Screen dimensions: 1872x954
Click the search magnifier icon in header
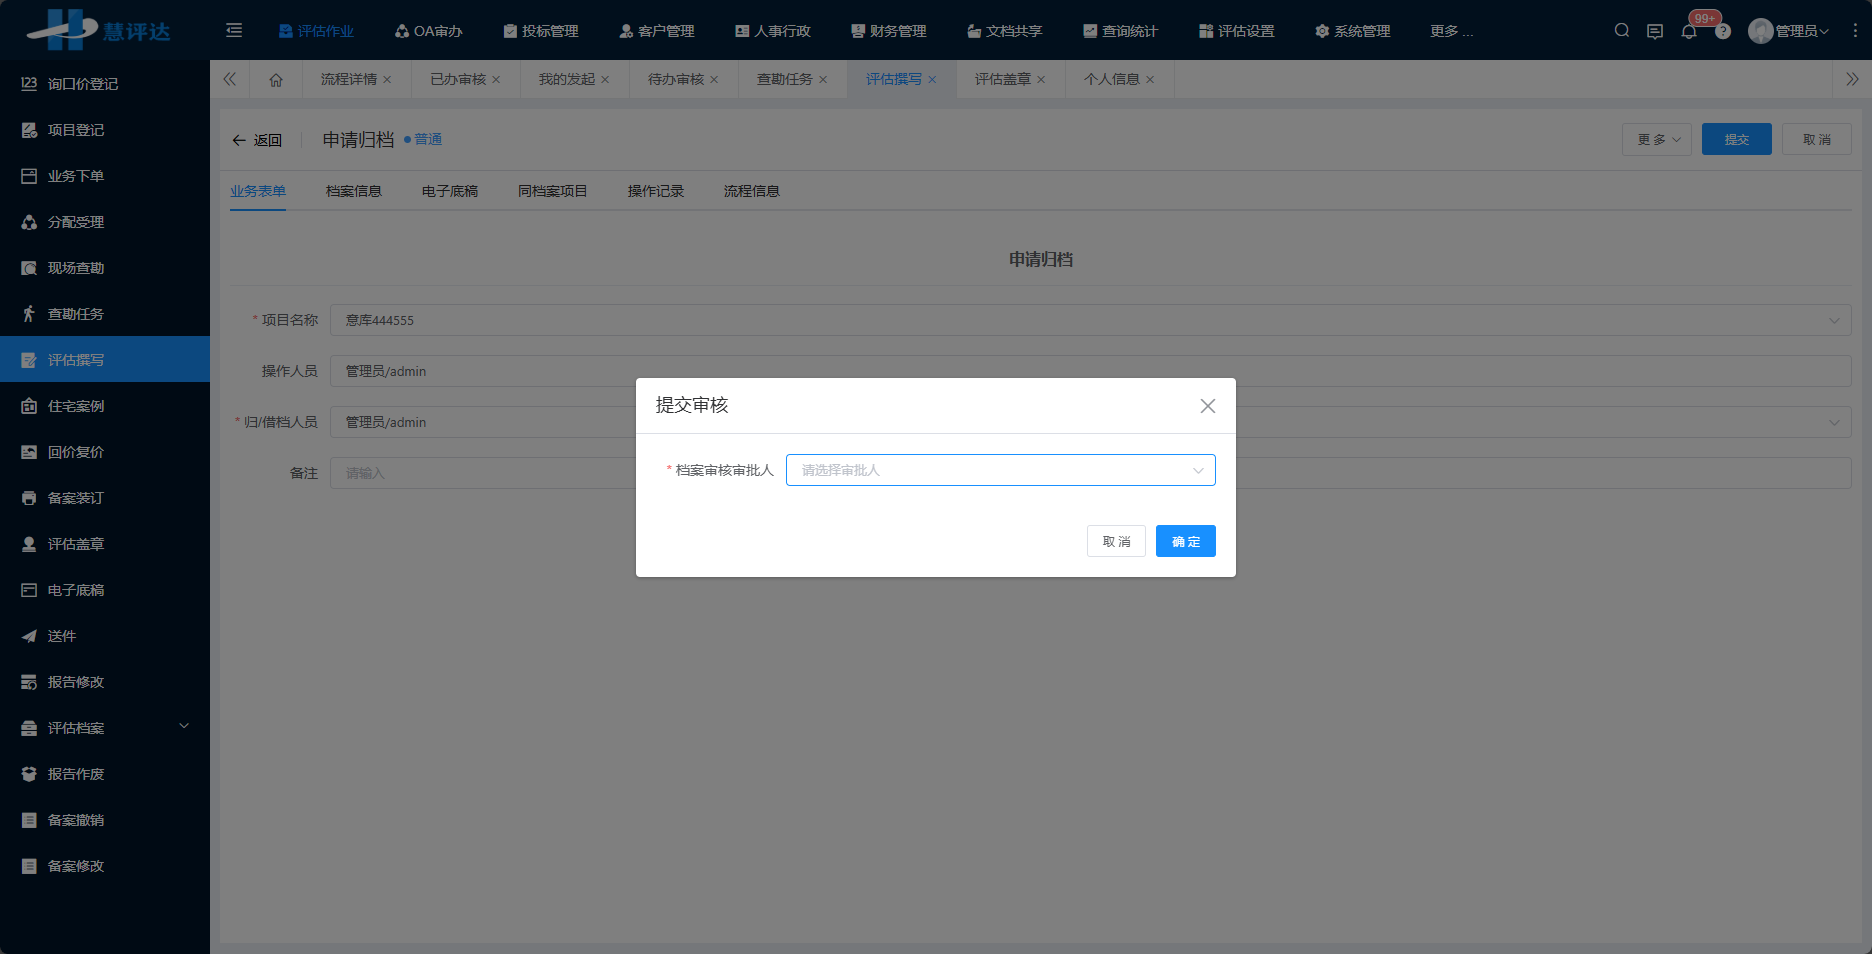pos(1622,31)
